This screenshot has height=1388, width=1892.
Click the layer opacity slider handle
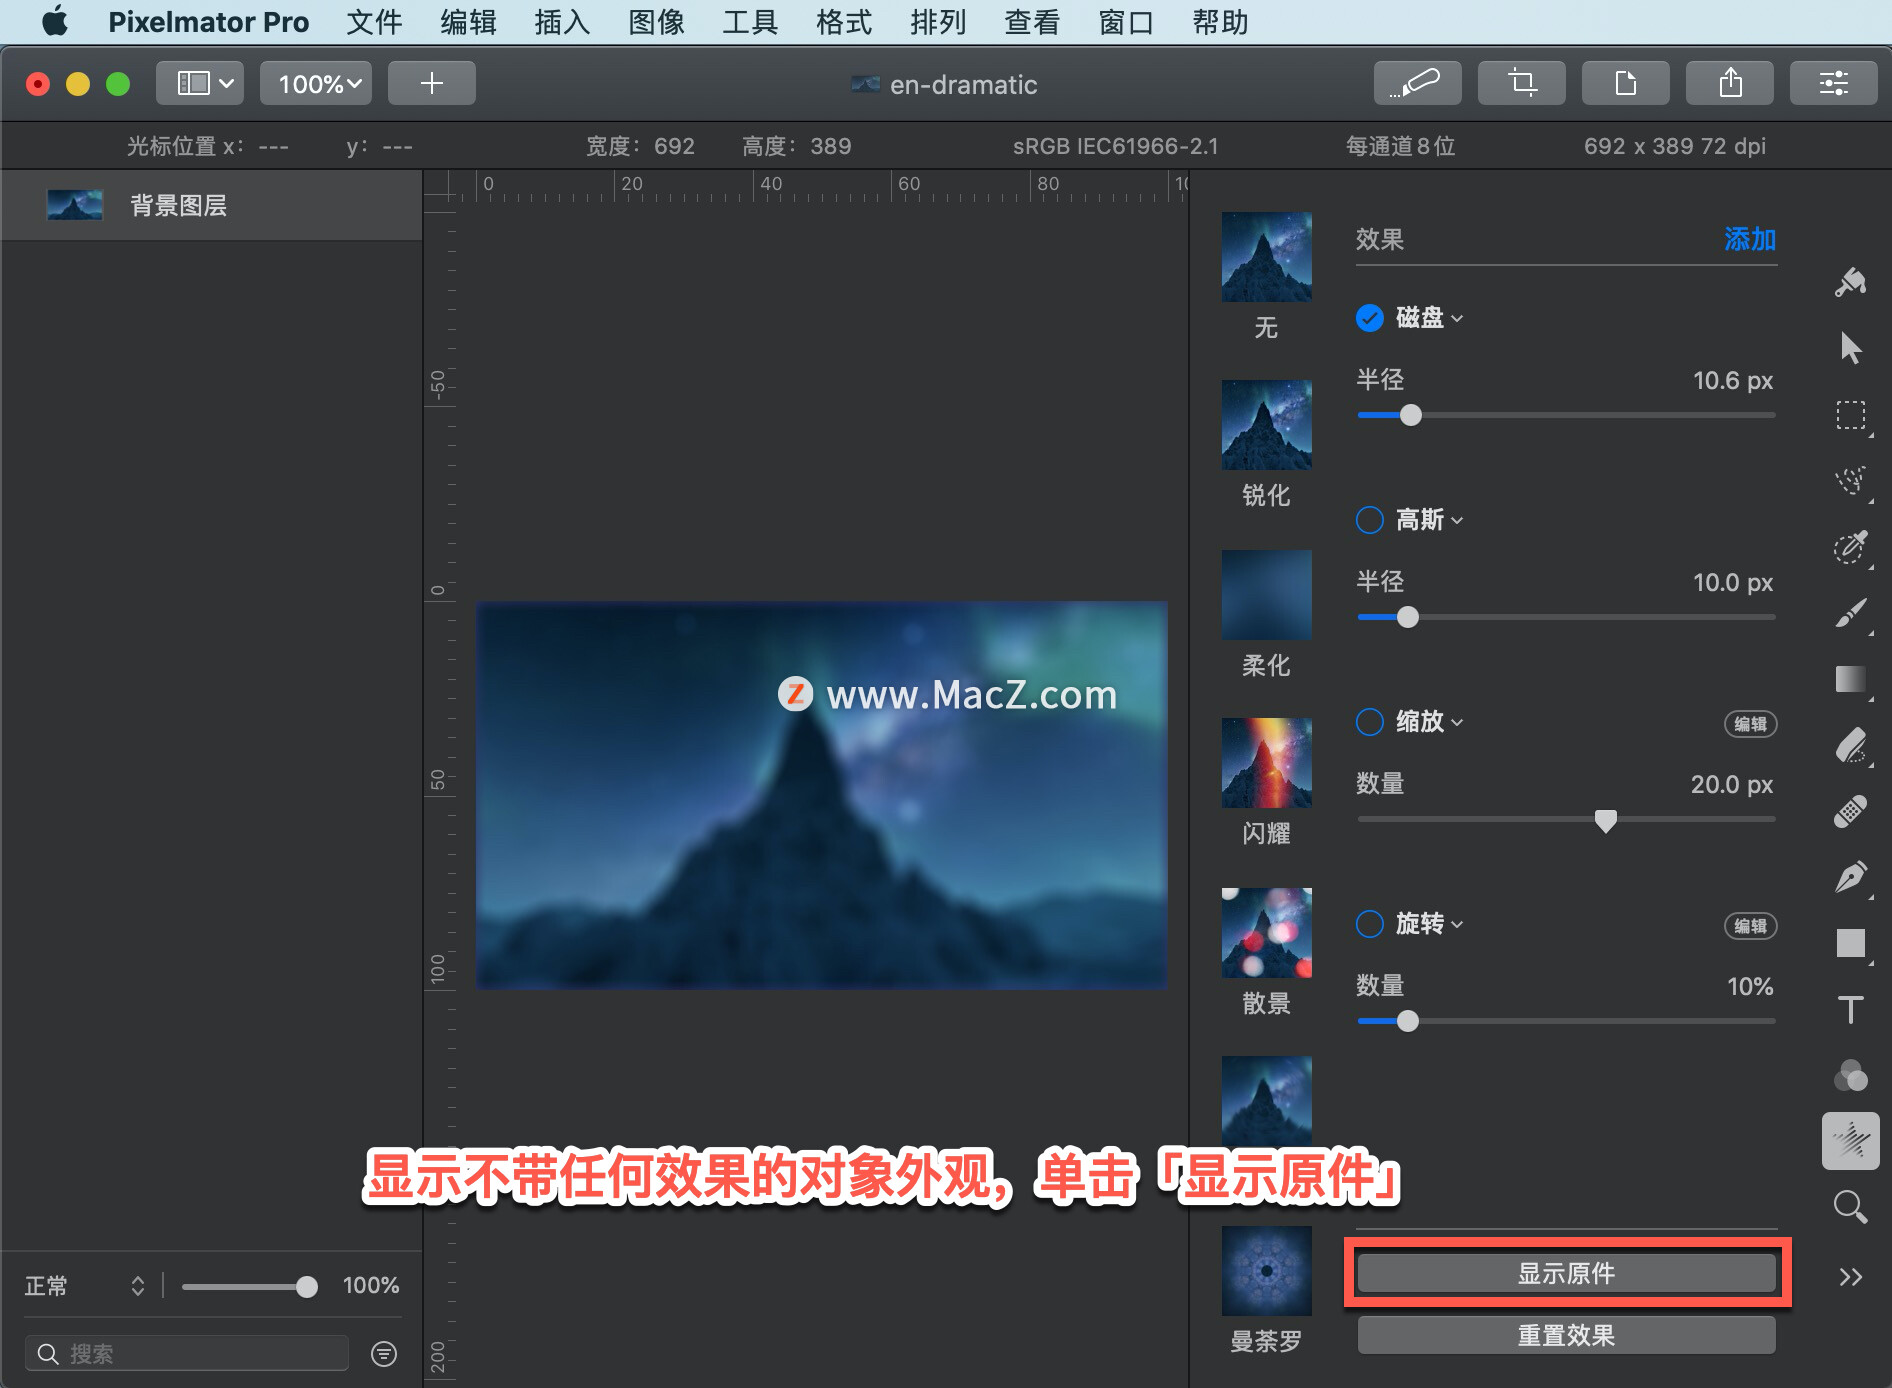(307, 1287)
